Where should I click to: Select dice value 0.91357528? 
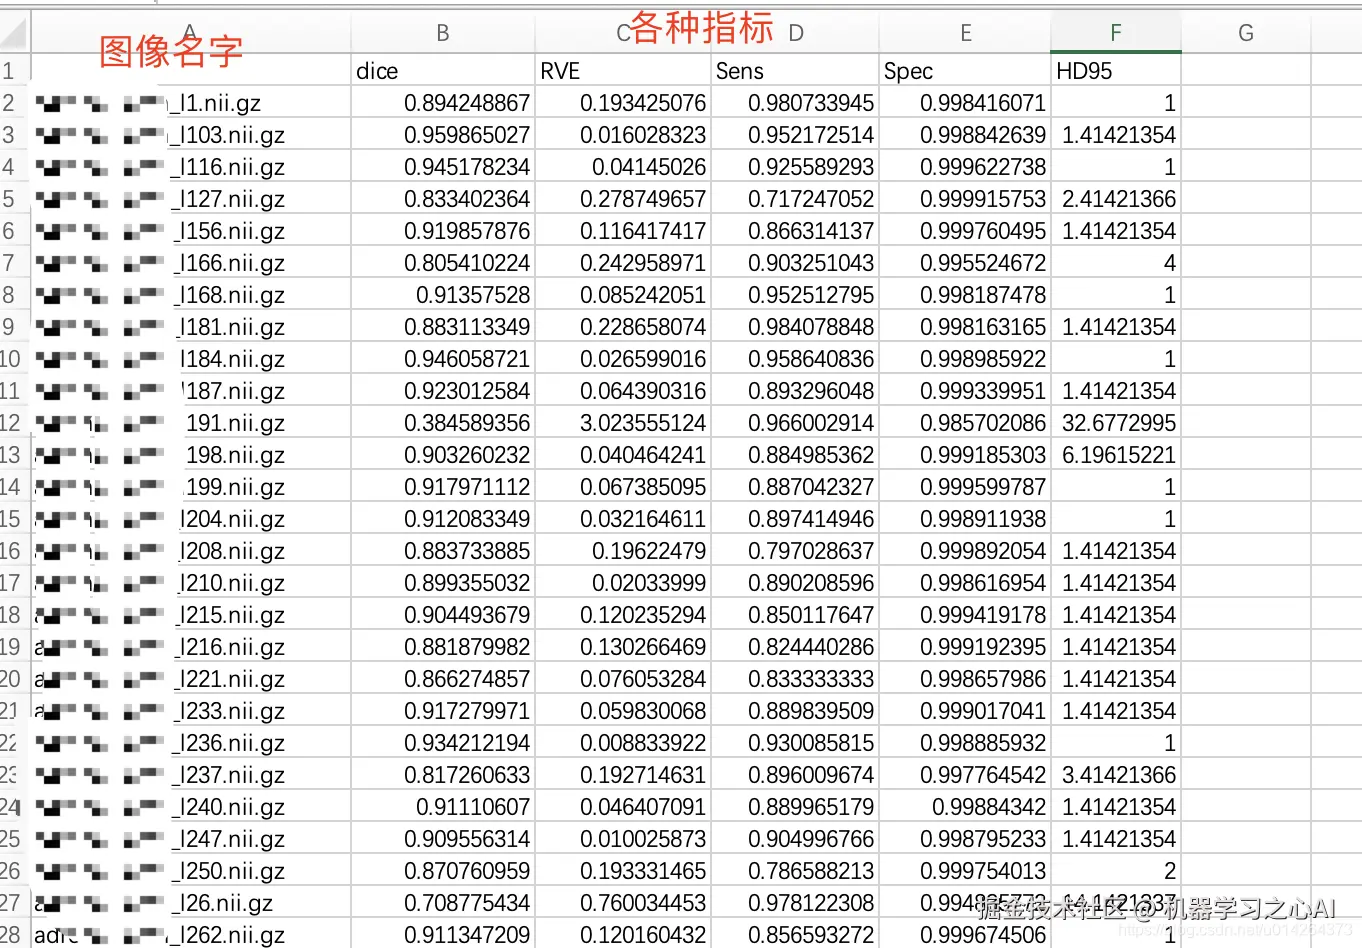(x=443, y=295)
